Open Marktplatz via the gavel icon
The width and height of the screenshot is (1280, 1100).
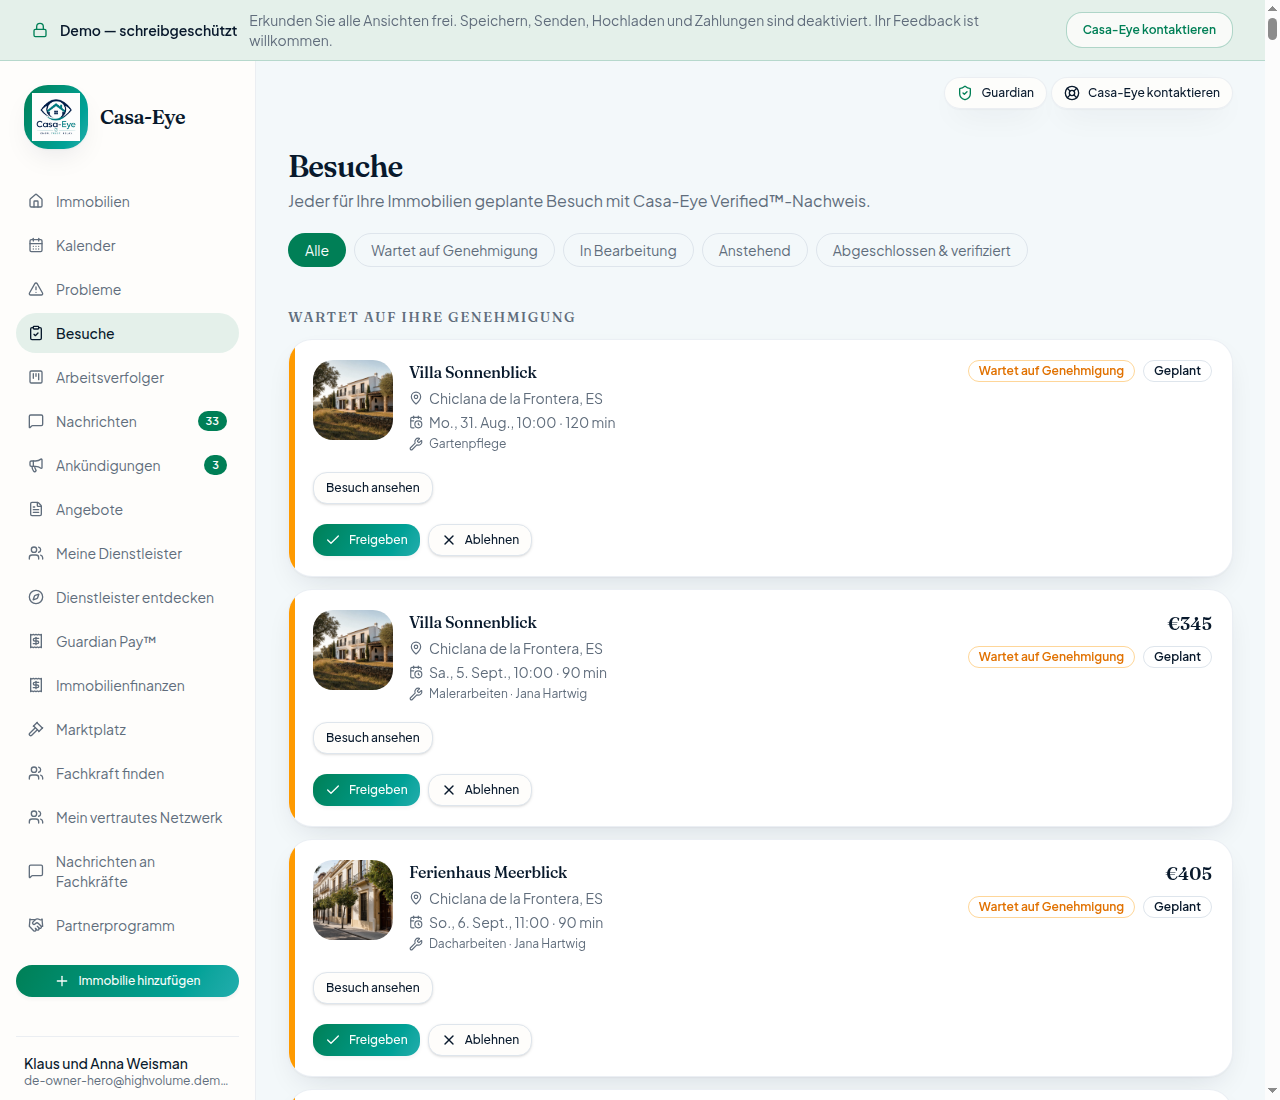pos(36,729)
